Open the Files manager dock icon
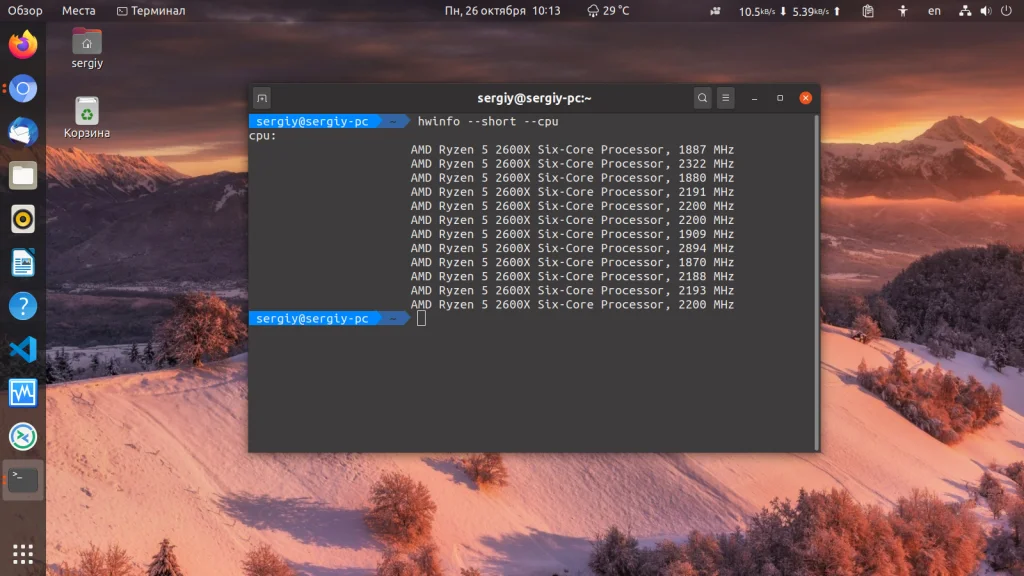The height and width of the screenshot is (576, 1024). [x=23, y=176]
